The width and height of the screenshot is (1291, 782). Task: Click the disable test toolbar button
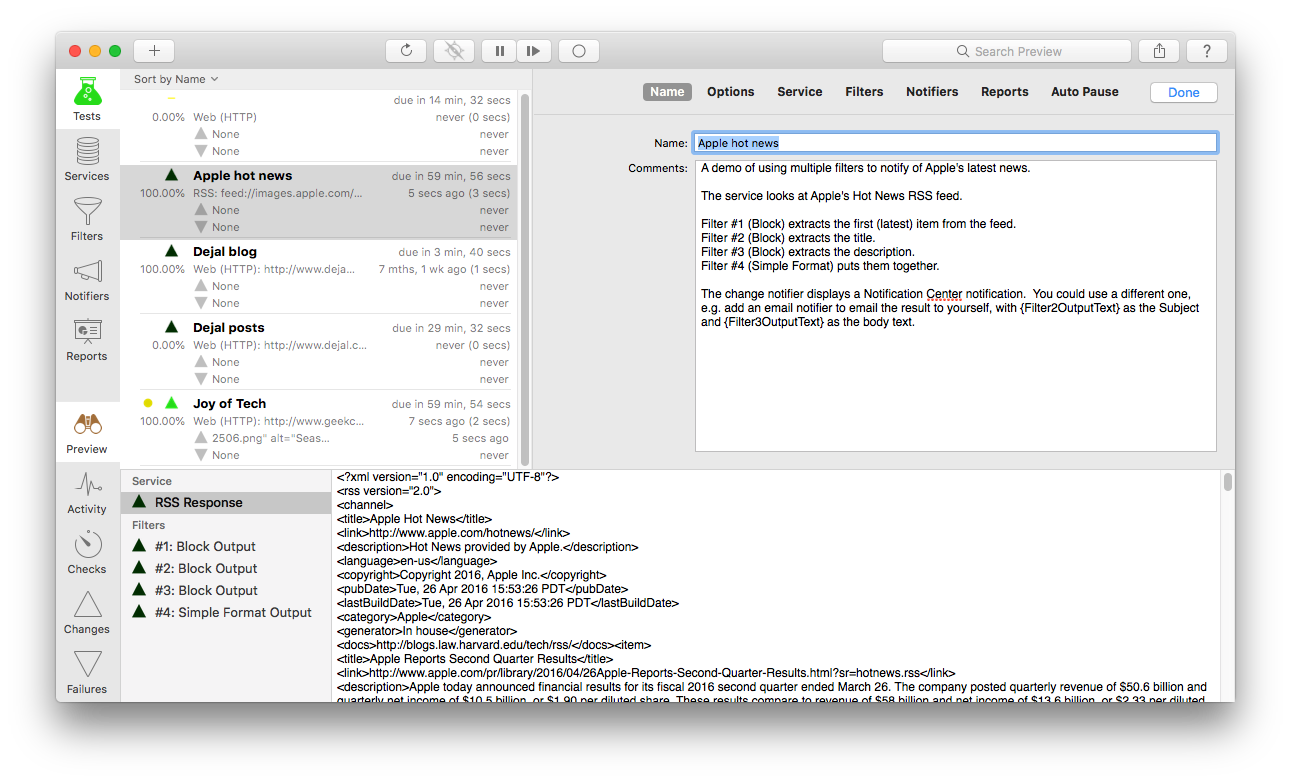click(x=454, y=51)
